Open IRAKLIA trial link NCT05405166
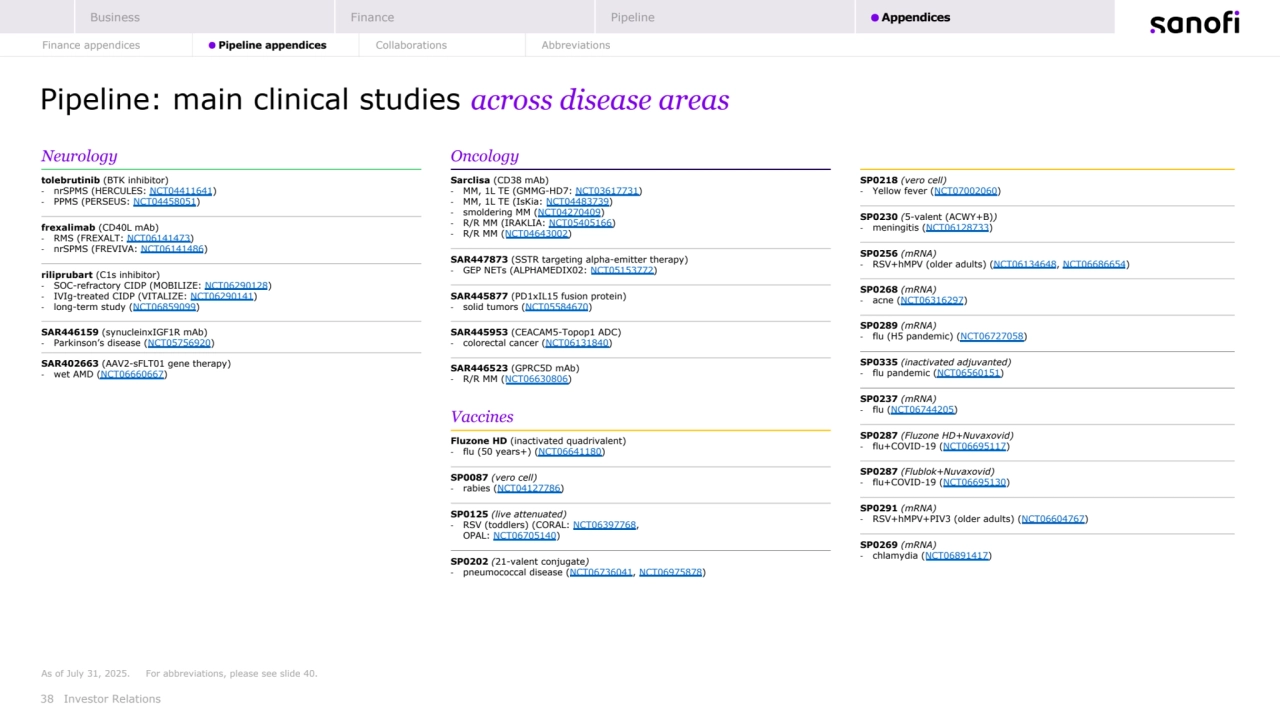The image size is (1280, 720). [x=580, y=223]
